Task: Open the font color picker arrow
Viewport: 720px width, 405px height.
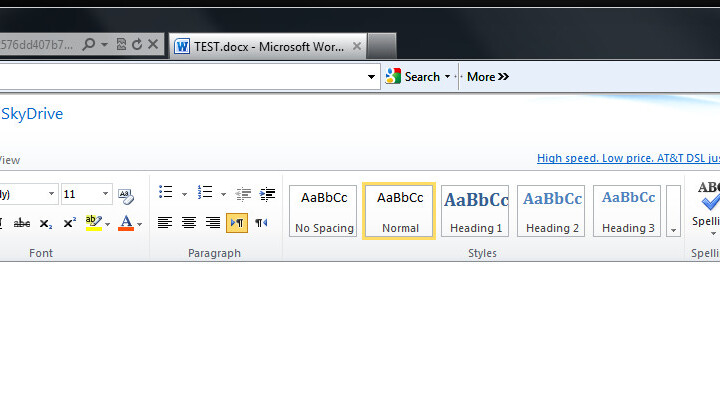Action: (x=140, y=223)
